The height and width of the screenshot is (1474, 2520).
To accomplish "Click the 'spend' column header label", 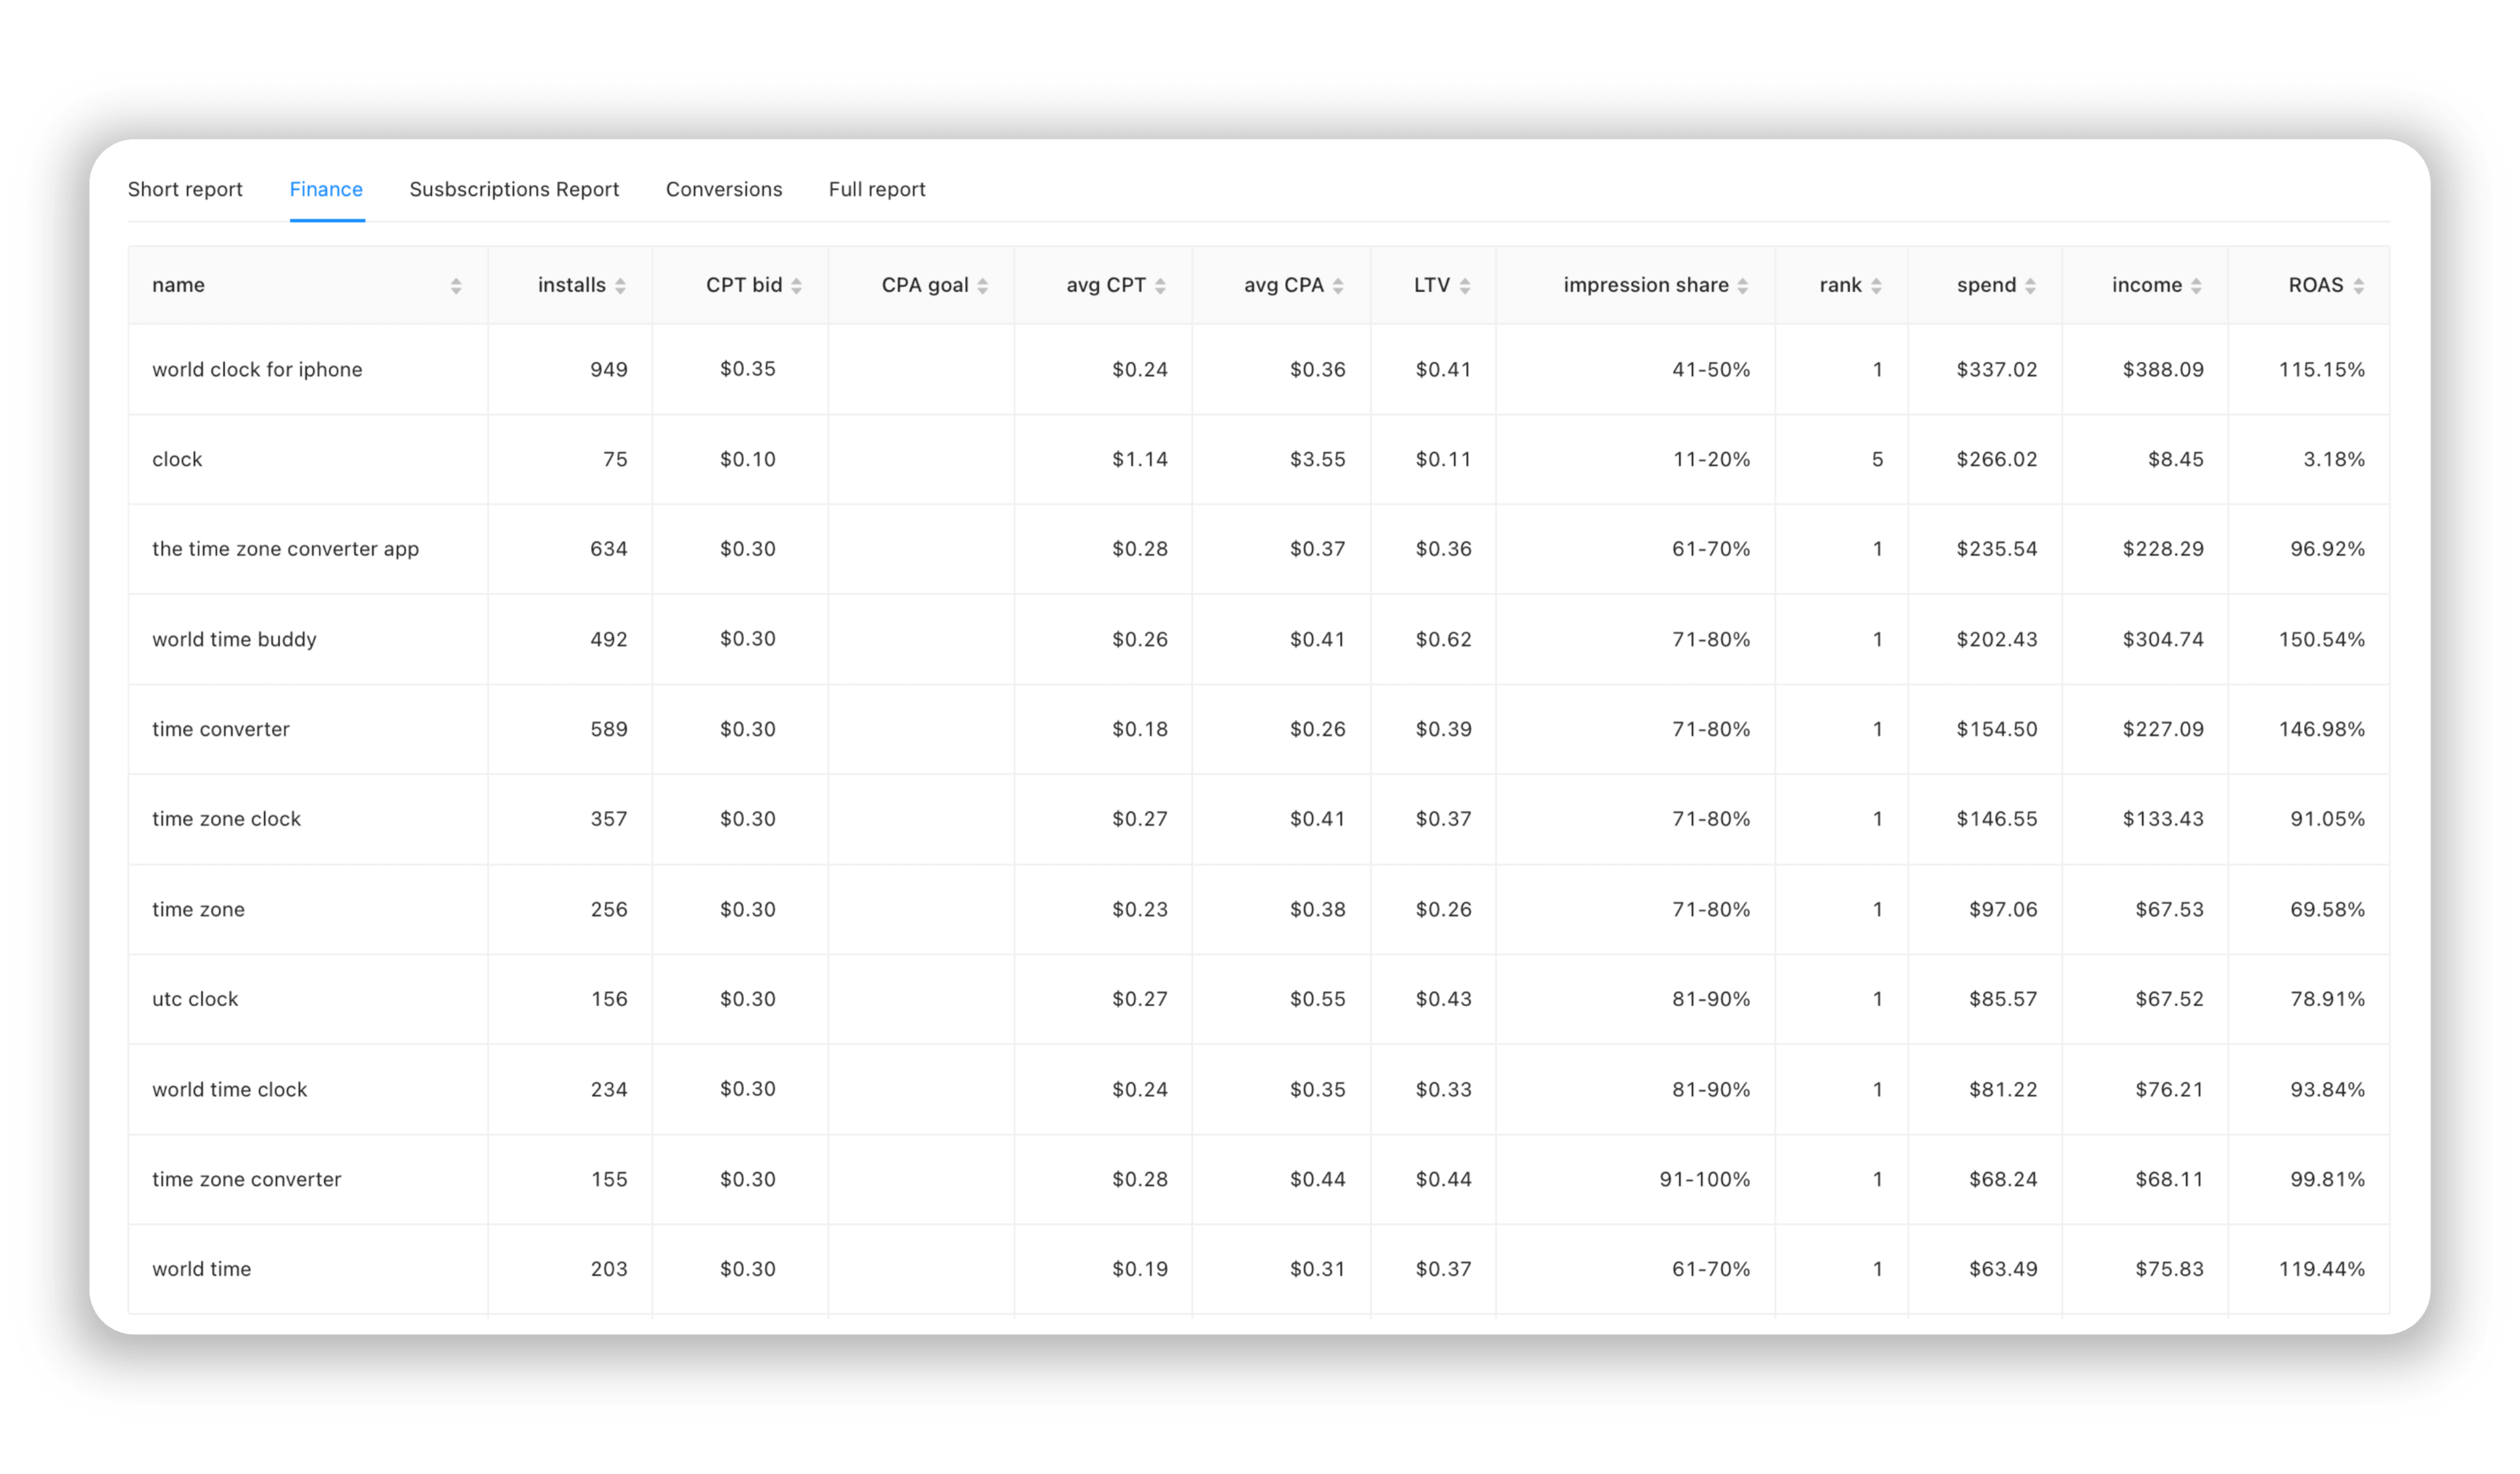I will click(1987, 285).
